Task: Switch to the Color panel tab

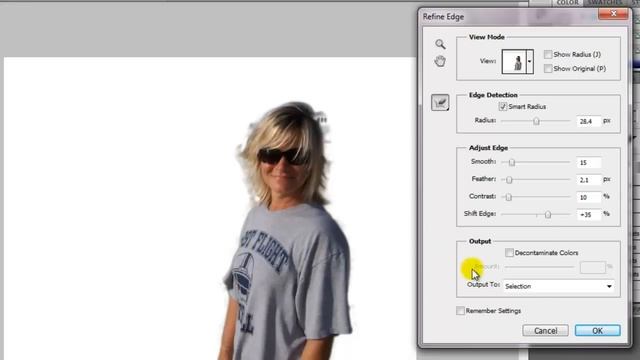Action: tap(567, 3)
